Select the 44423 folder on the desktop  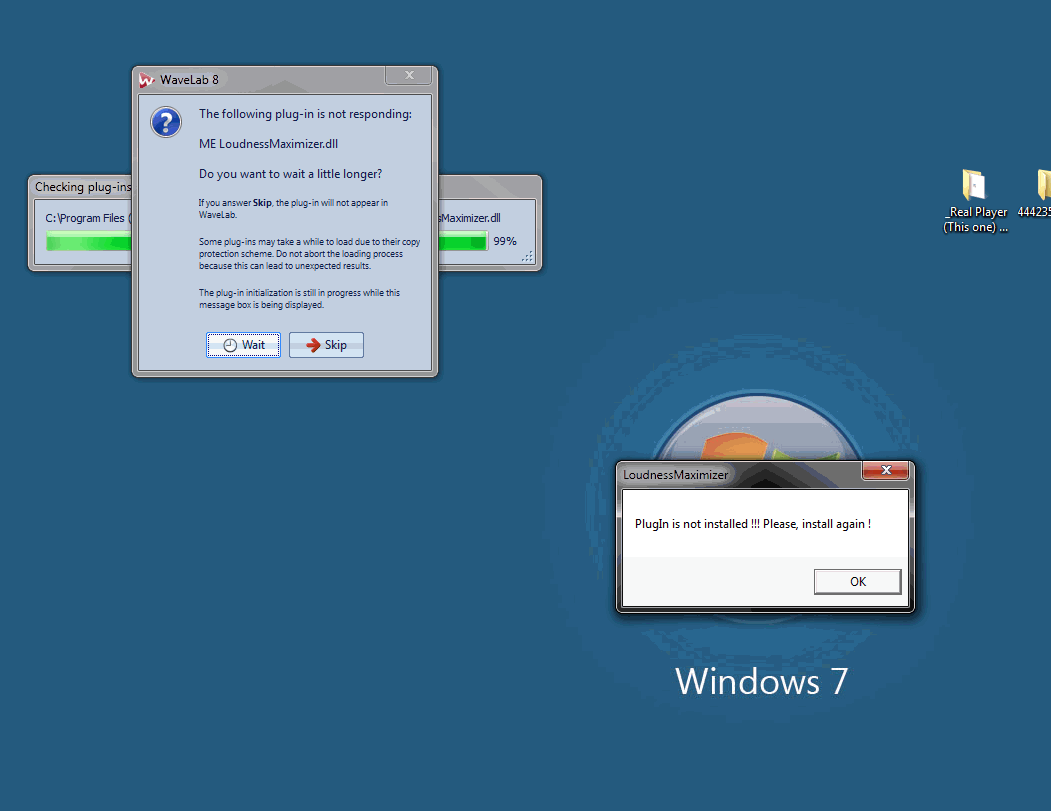tap(1036, 193)
